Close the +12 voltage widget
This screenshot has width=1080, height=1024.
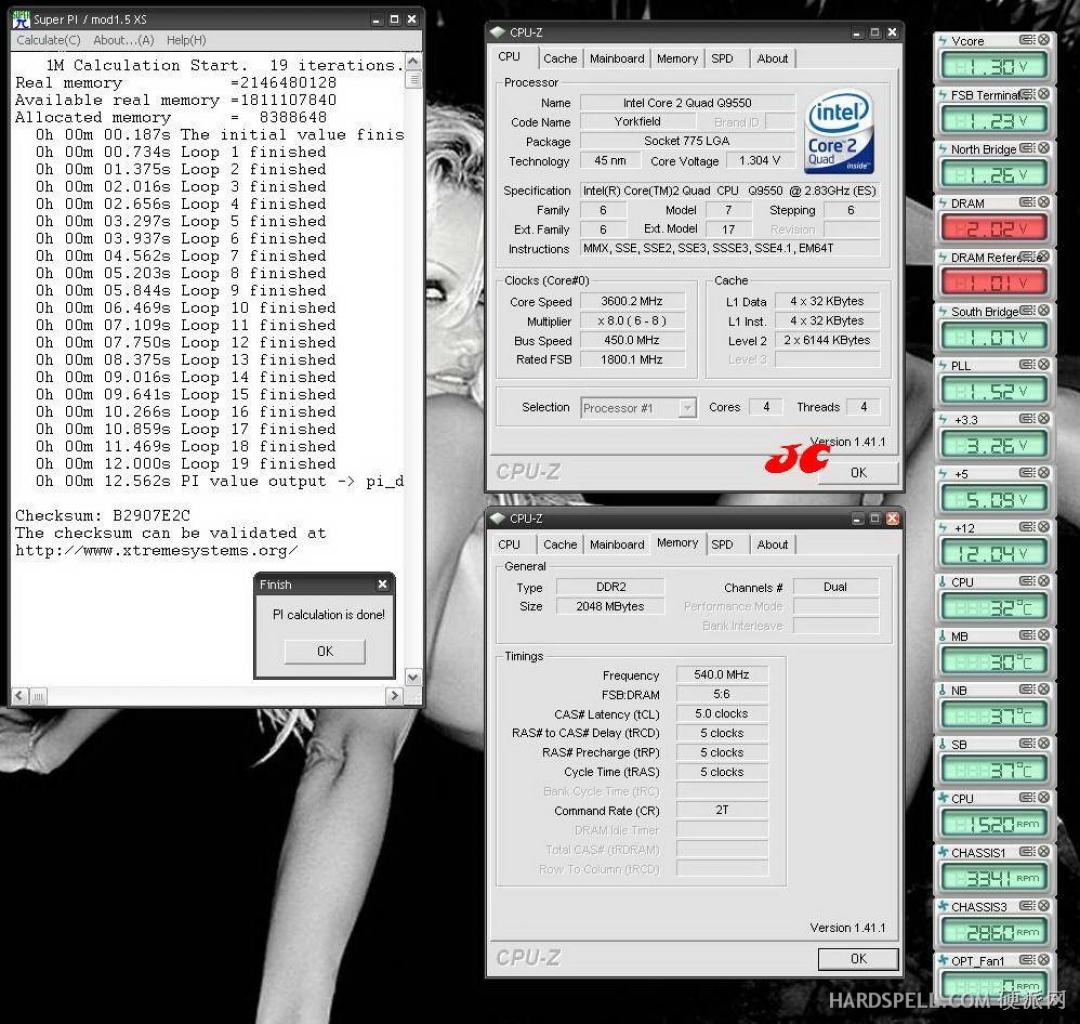pyautogui.click(x=1043, y=527)
